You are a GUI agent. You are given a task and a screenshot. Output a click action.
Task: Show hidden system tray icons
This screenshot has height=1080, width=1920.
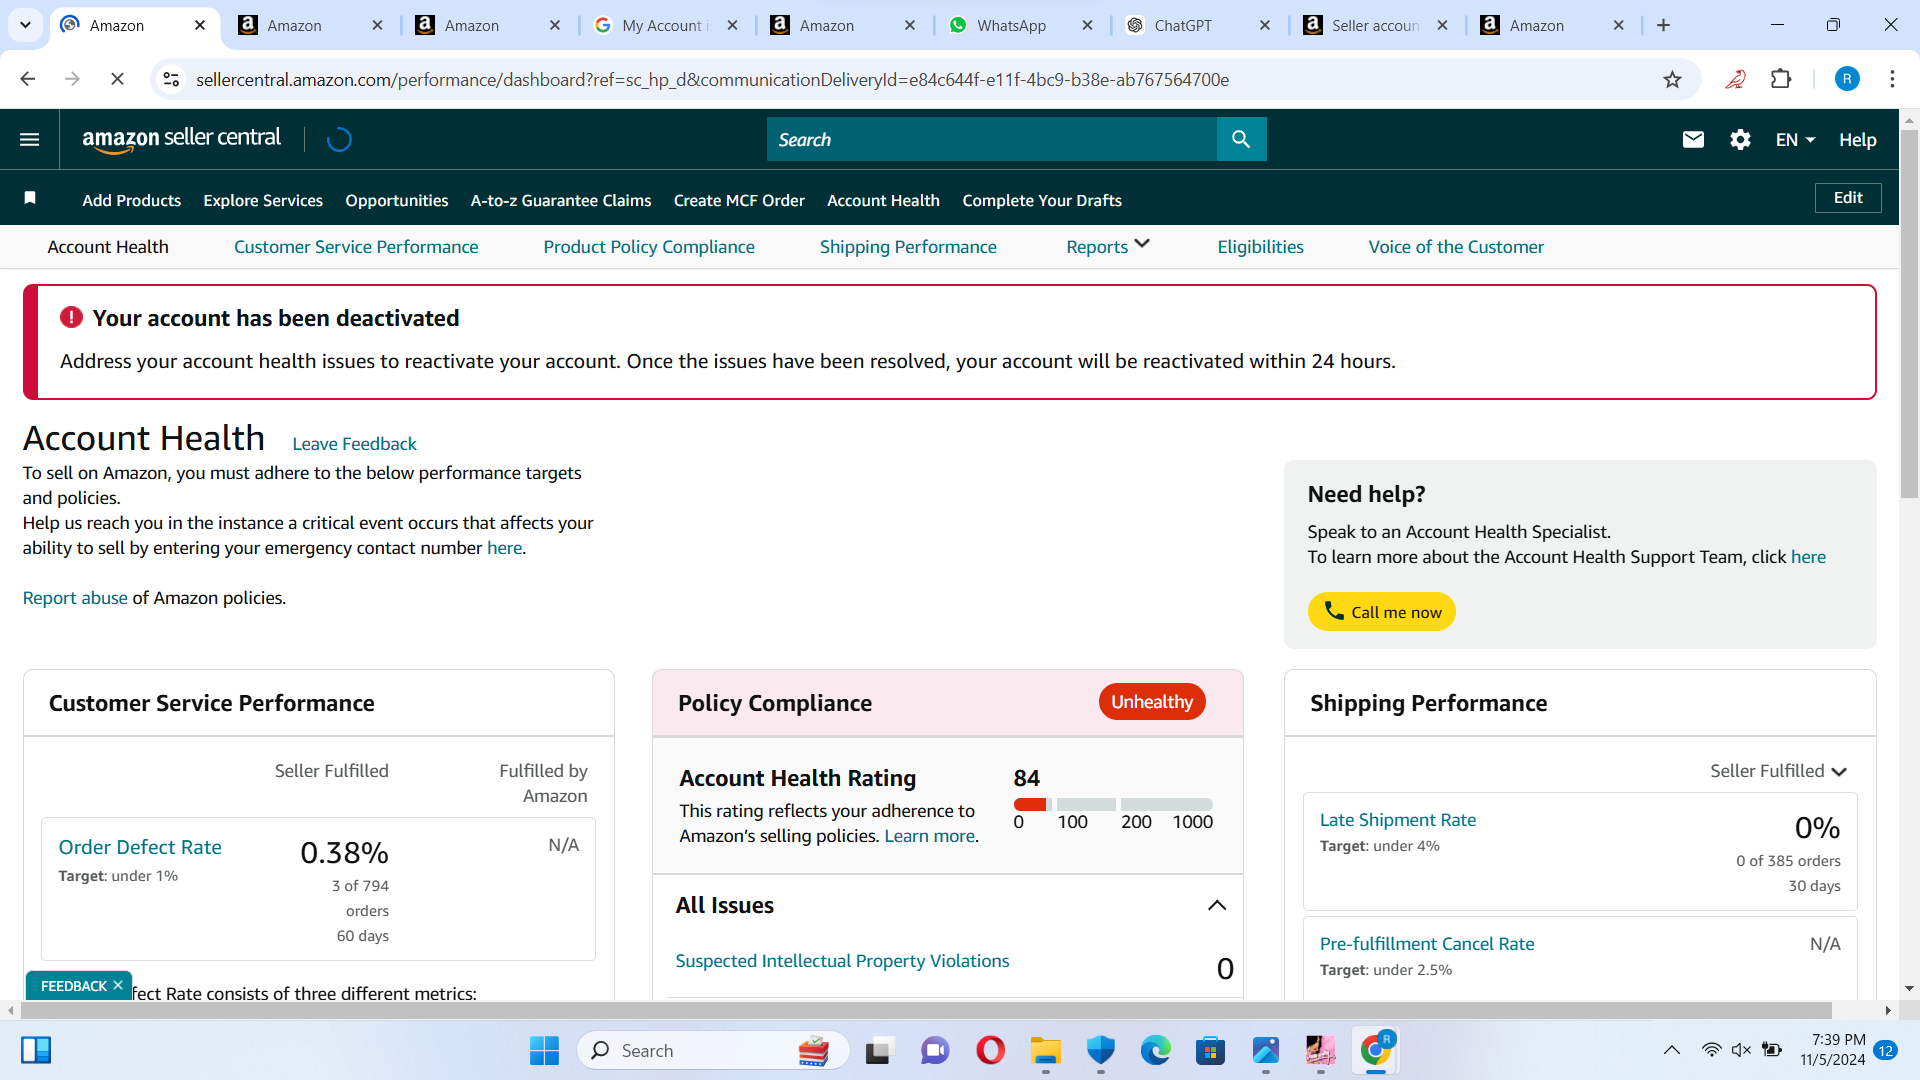[1671, 1050]
